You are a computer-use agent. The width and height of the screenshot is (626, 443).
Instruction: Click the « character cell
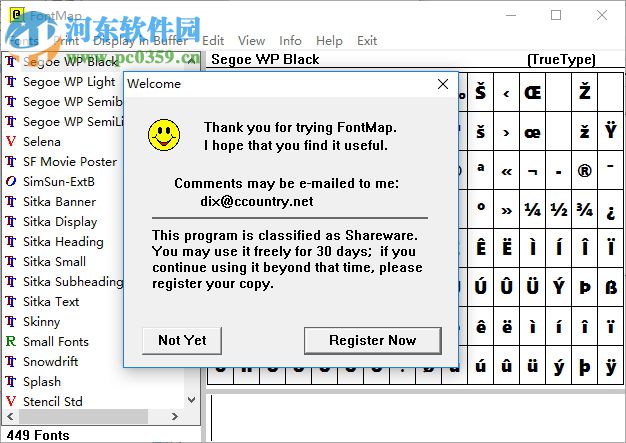[506, 171]
